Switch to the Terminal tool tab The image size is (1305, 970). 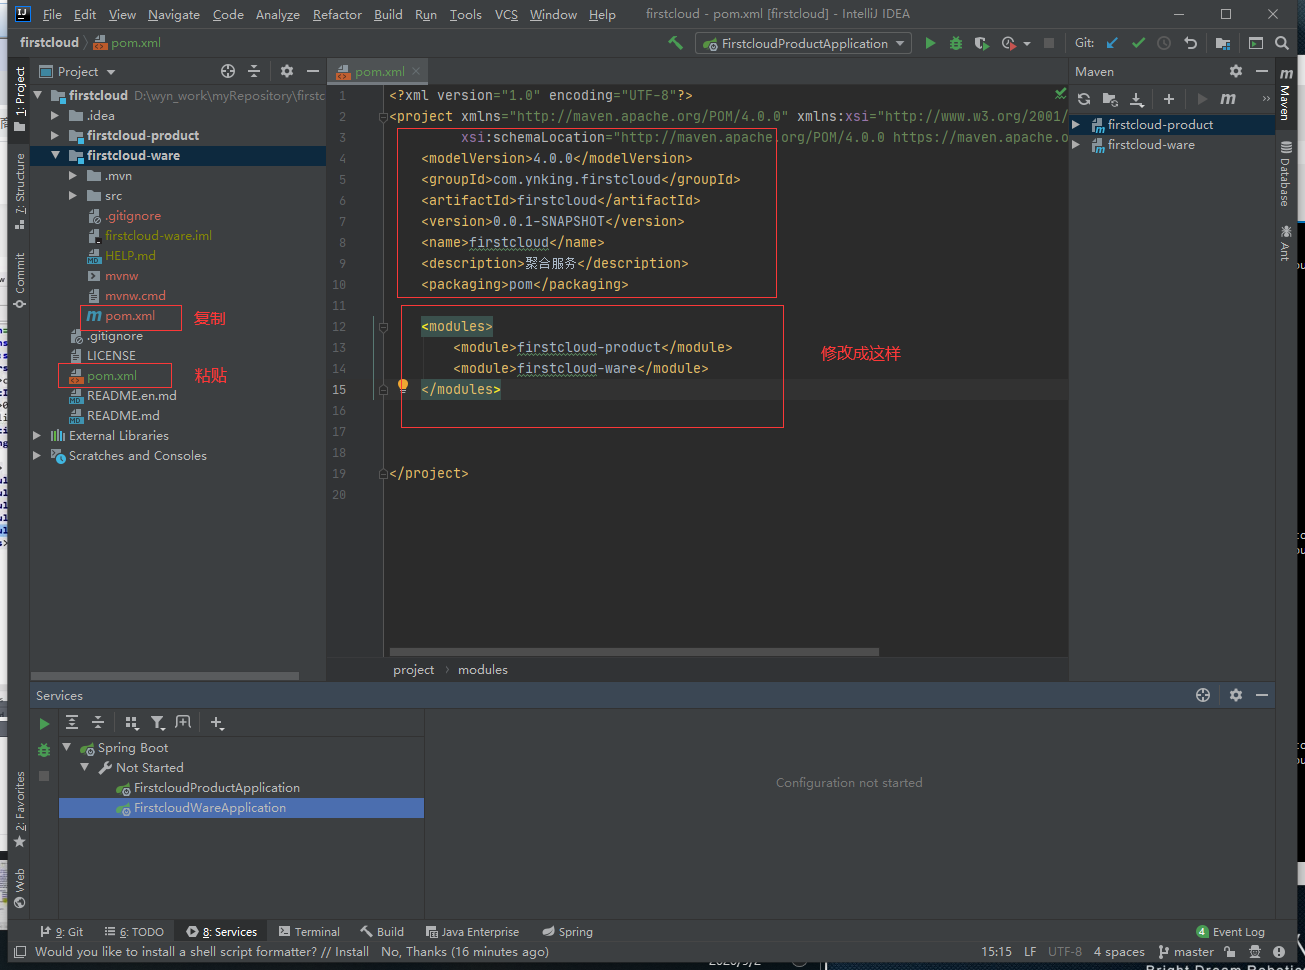309,931
